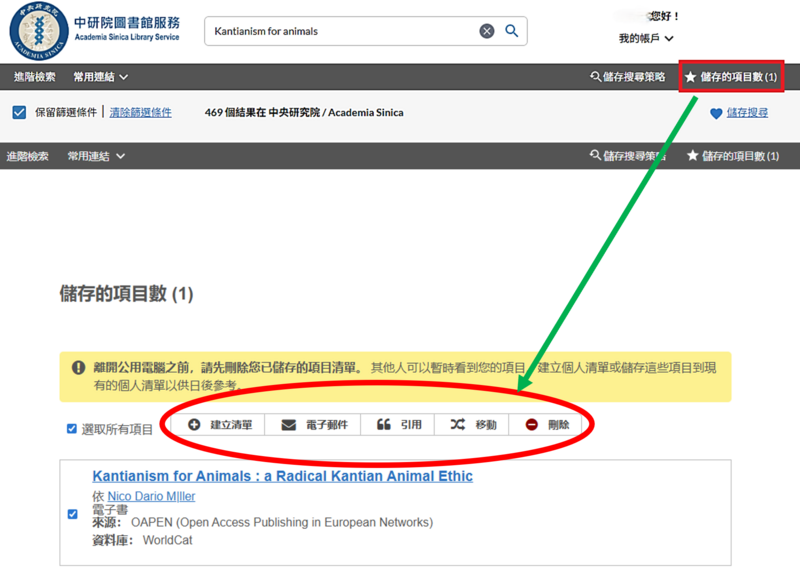The image size is (800, 583).
Task: Uncheck the Kantianism for Animals item checkbox
Action: (x=71, y=514)
